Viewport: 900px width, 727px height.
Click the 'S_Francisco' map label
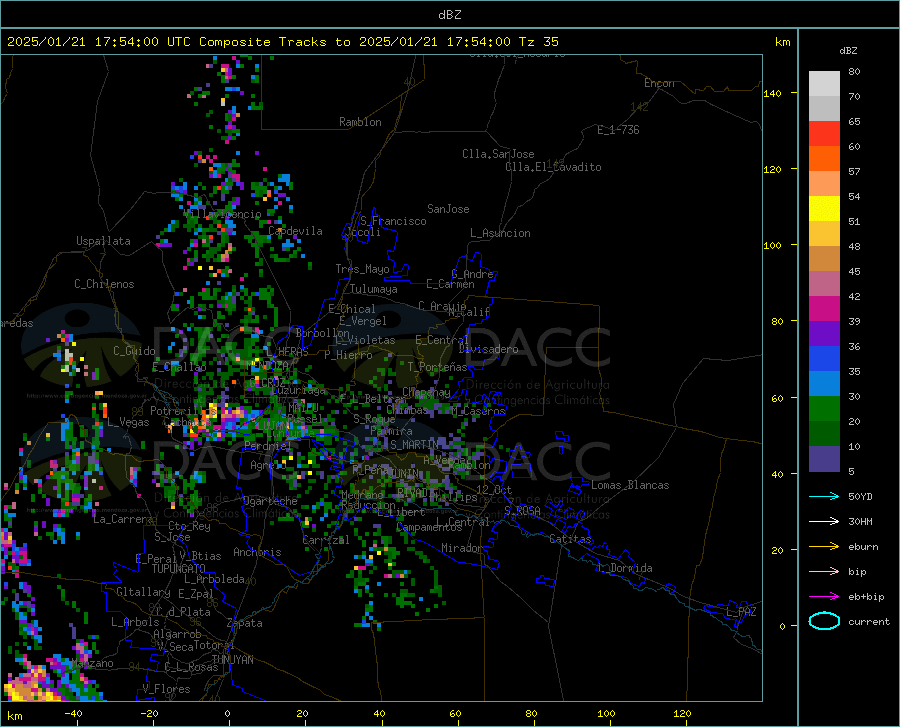(393, 221)
